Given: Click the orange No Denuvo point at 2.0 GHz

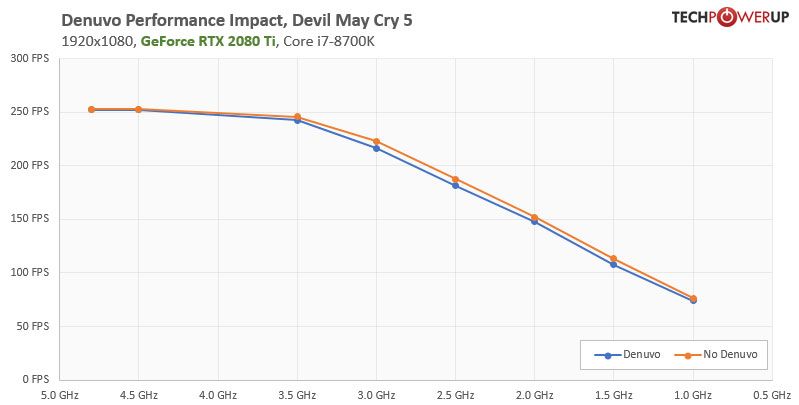Looking at the screenshot, I should click(534, 217).
